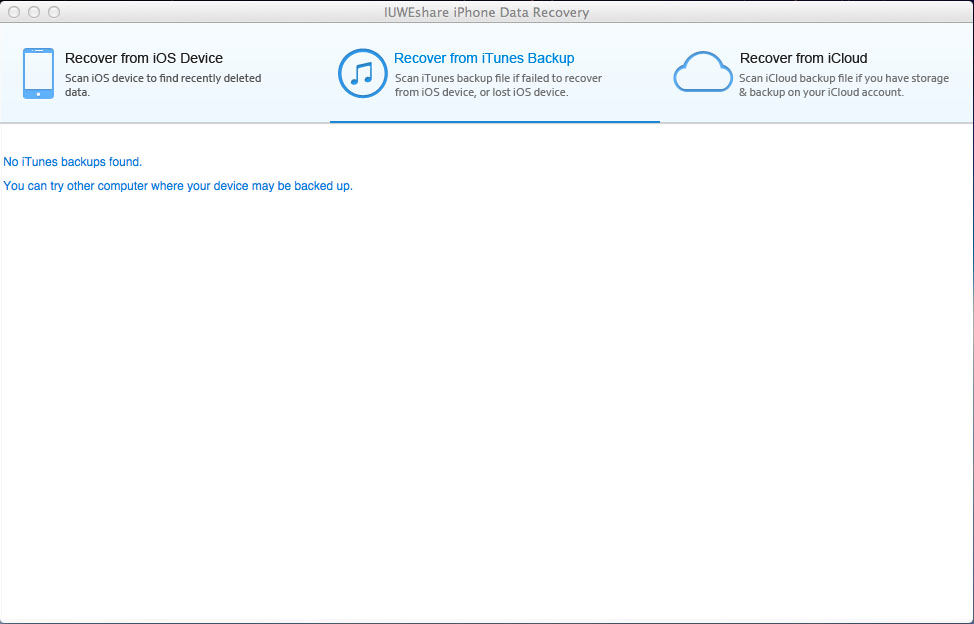Switch to the Recover from iCloud tab
Viewport: 974px width, 624px height.
click(816, 73)
